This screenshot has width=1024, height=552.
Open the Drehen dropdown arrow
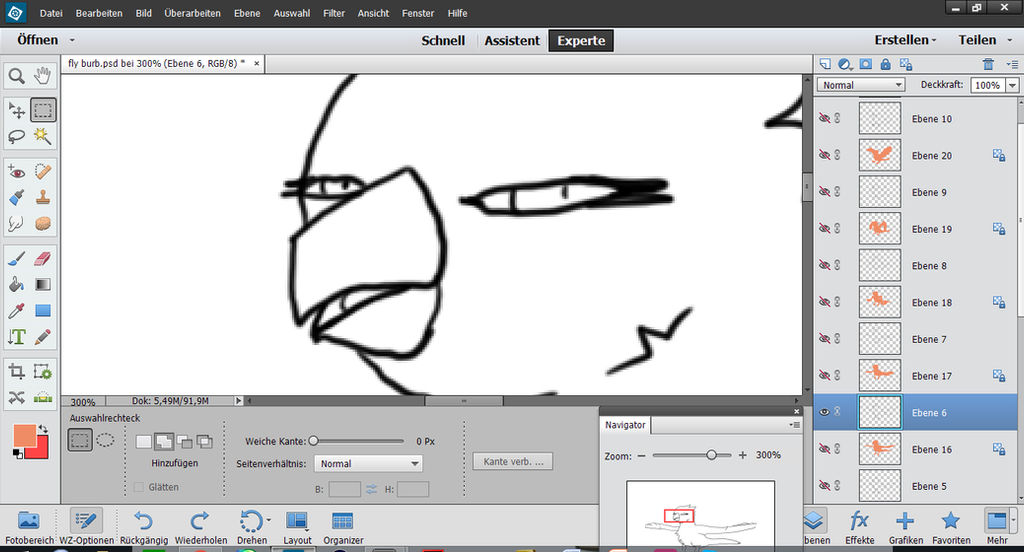click(x=268, y=521)
